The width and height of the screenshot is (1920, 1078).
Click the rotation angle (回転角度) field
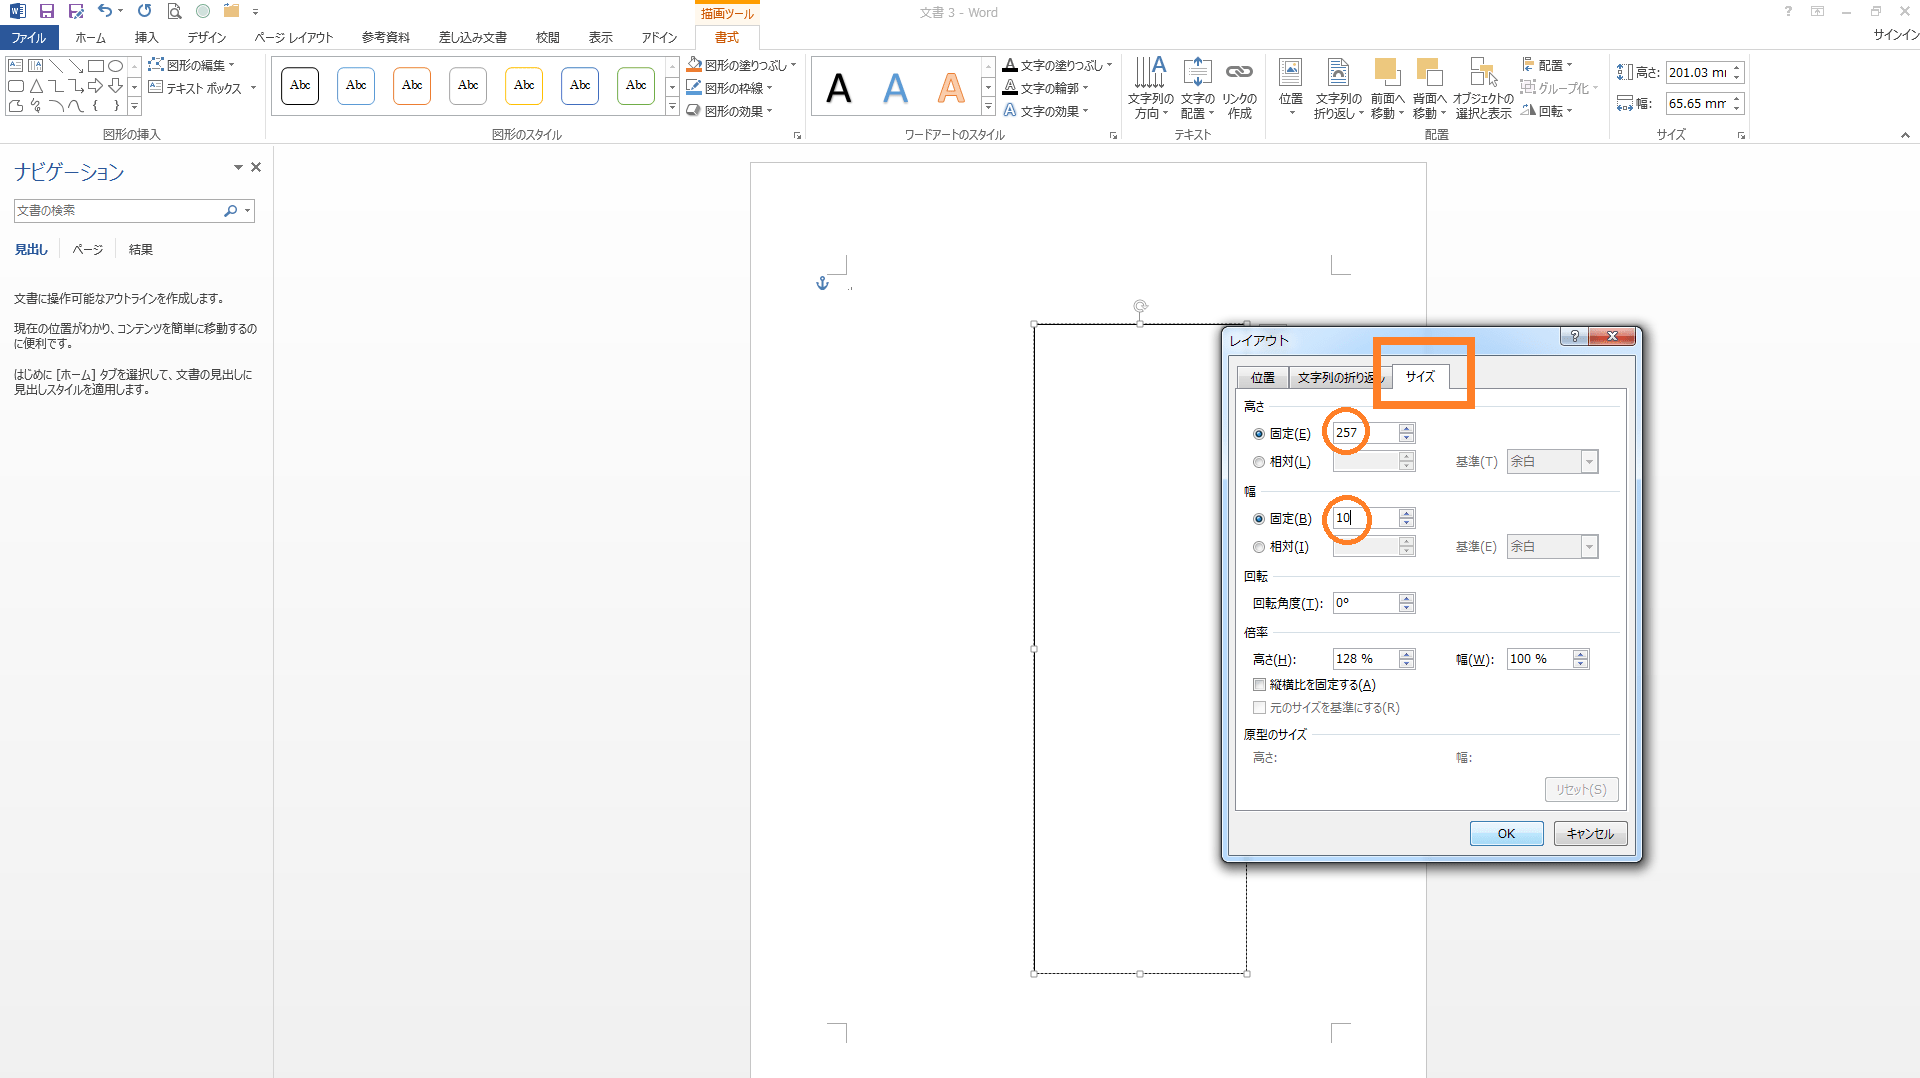point(1366,603)
